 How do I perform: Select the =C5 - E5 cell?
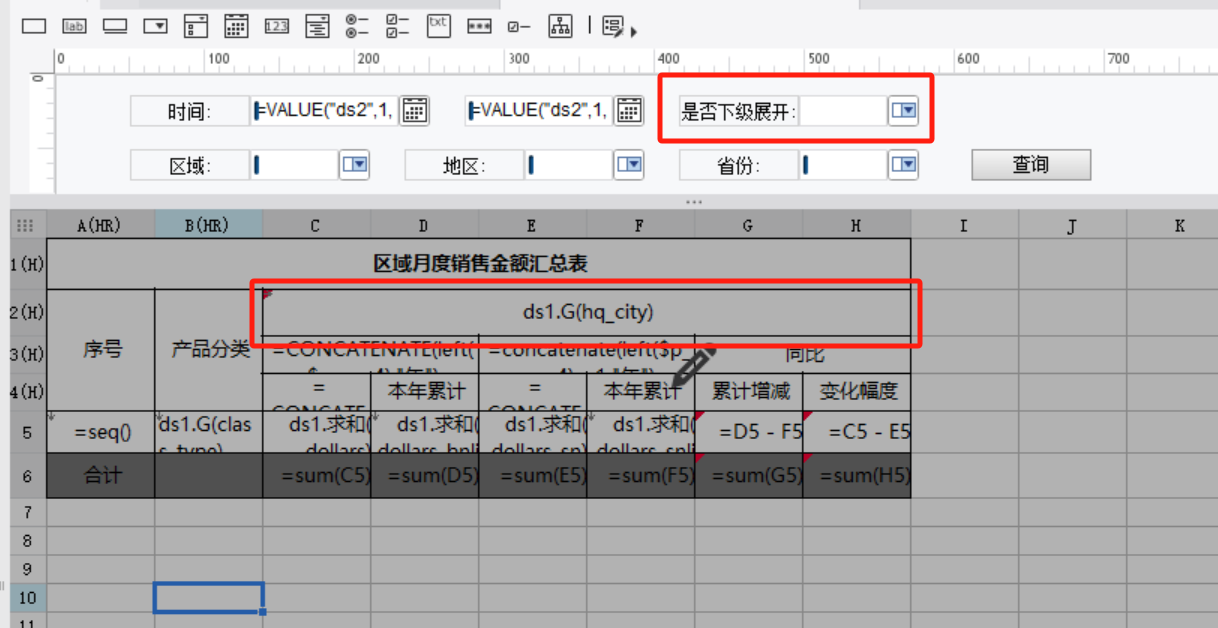point(857,432)
